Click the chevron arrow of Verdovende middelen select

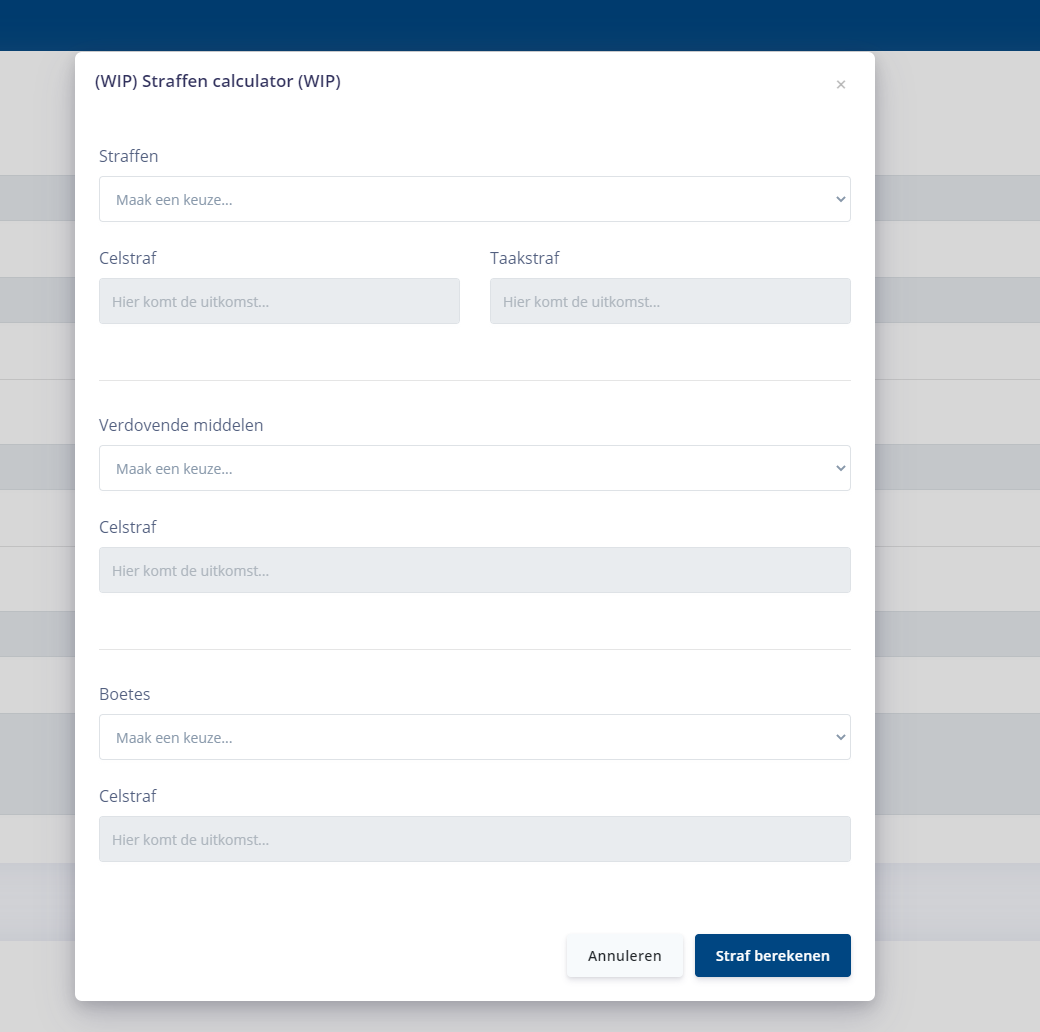(840, 468)
